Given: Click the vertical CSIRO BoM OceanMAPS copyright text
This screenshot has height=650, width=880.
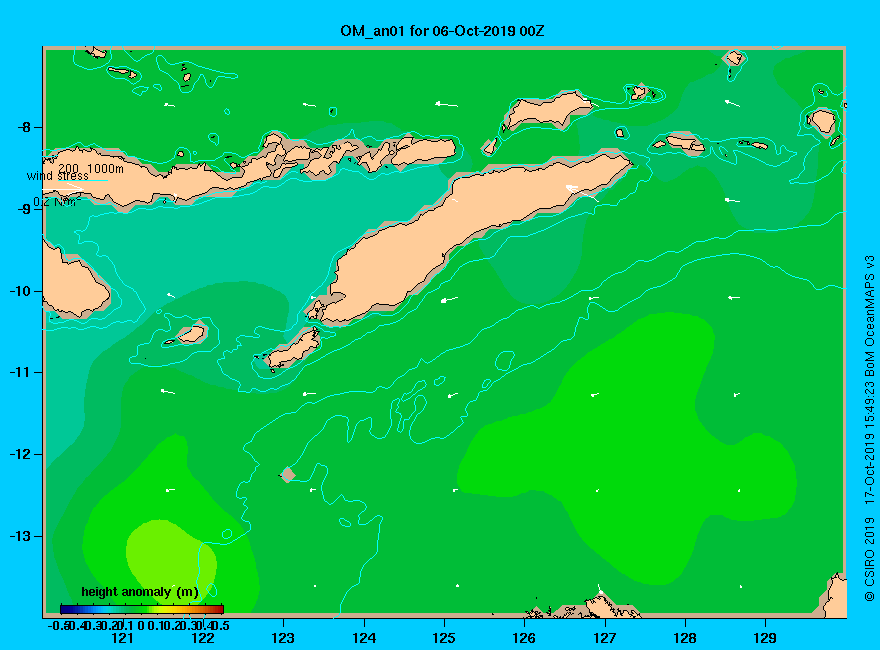Looking at the screenshot, I should (869, 428).
